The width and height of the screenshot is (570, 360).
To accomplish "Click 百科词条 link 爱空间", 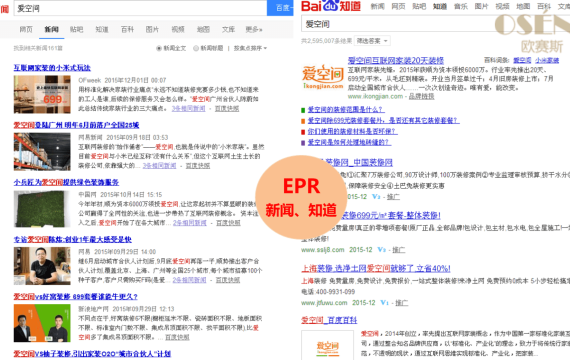I will point(522,60).
